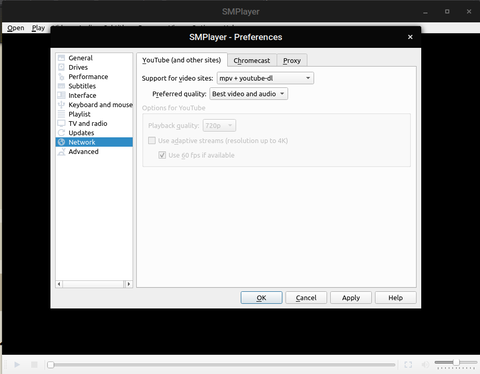Adjust the volume slider handle
480x374 pixels.
coord(456,362)
